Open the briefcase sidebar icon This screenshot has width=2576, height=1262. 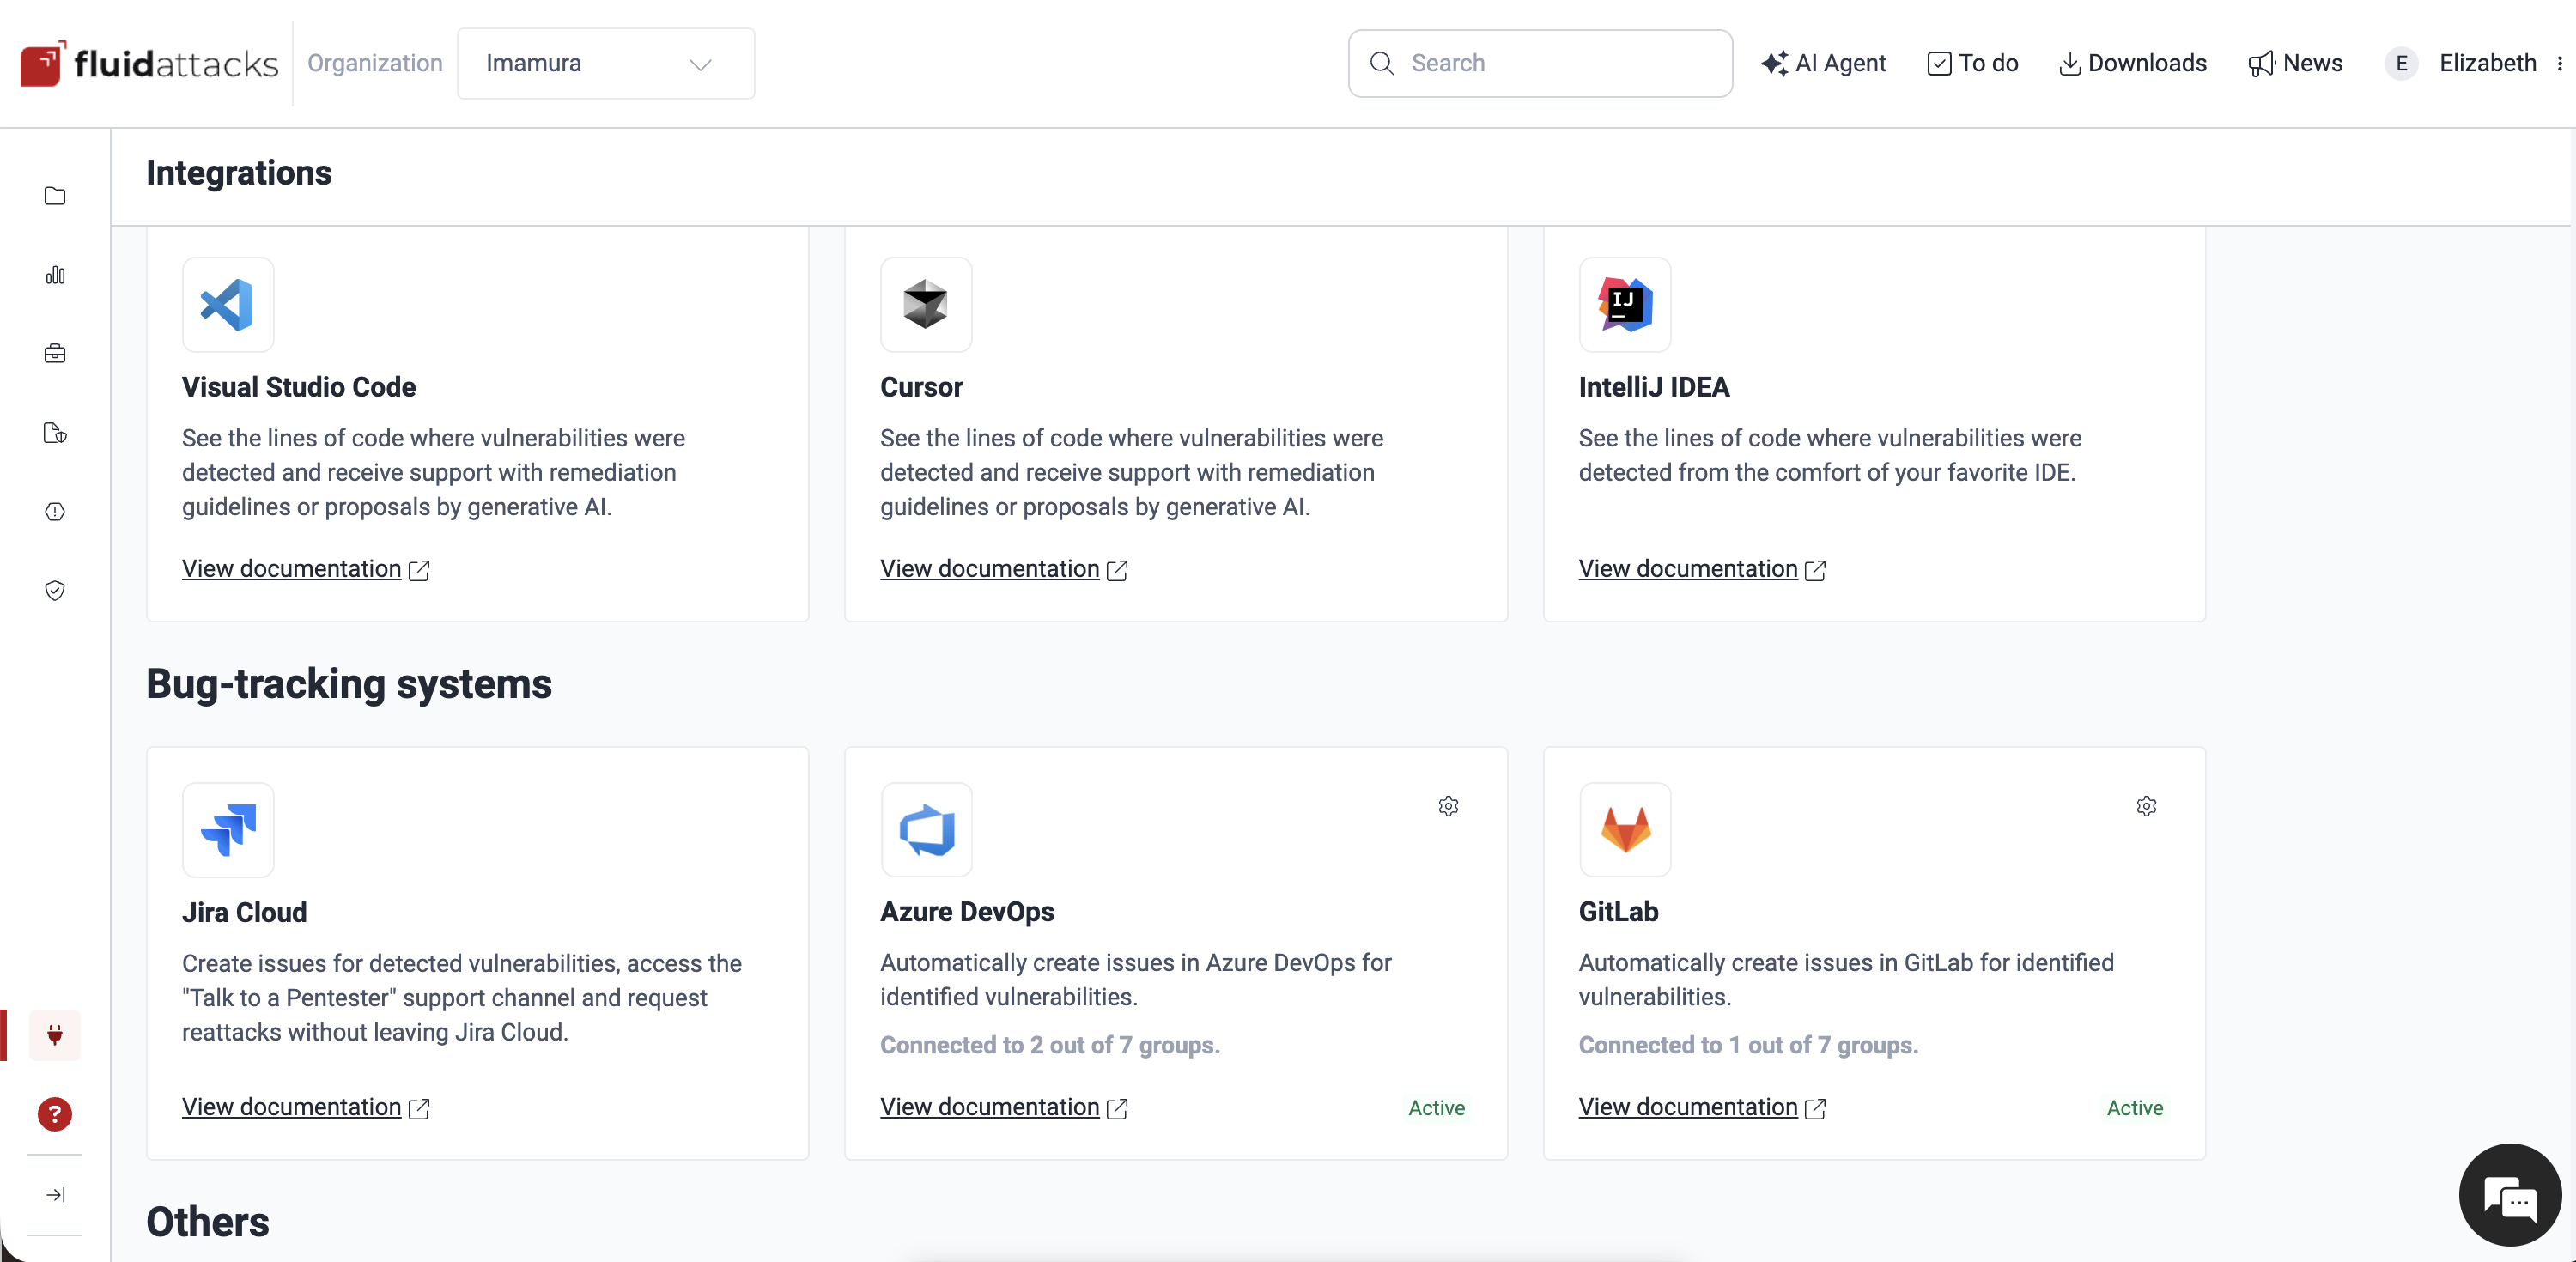click(55, 354)
